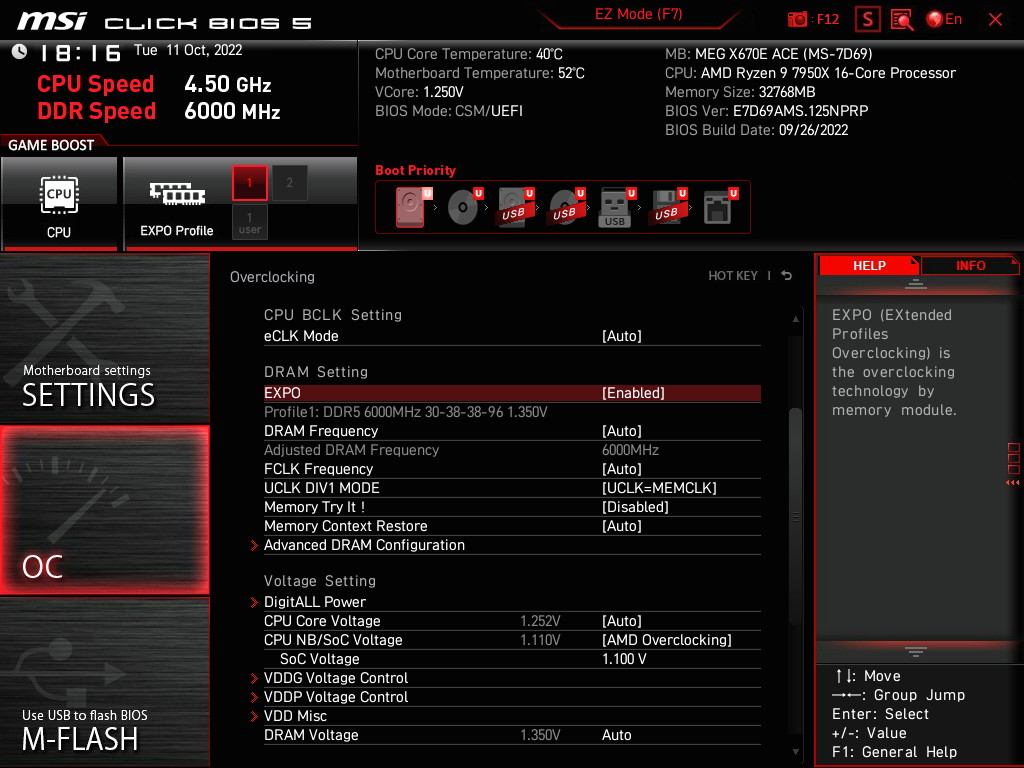Click the red arrows on the right edge
The image size is (1024, 768).
[x=1012, y=483]
